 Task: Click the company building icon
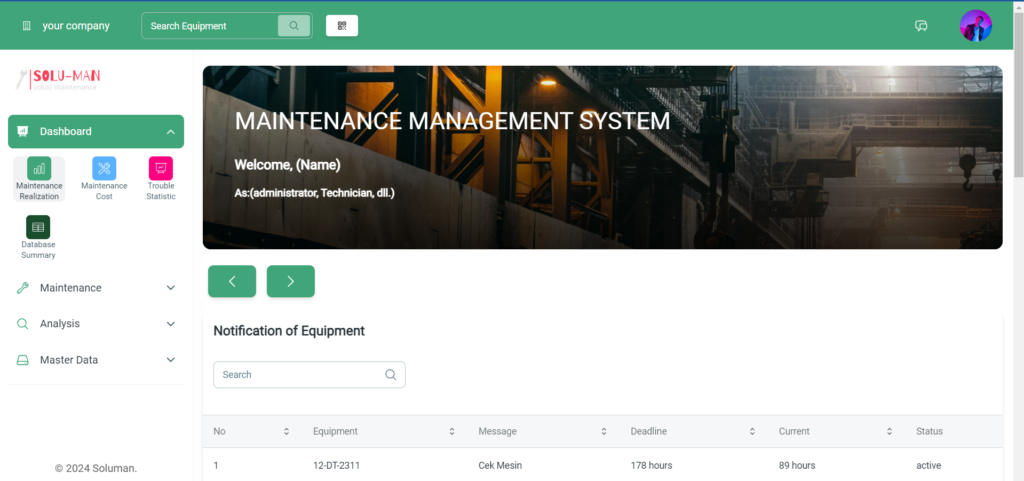tap(27, 26)
